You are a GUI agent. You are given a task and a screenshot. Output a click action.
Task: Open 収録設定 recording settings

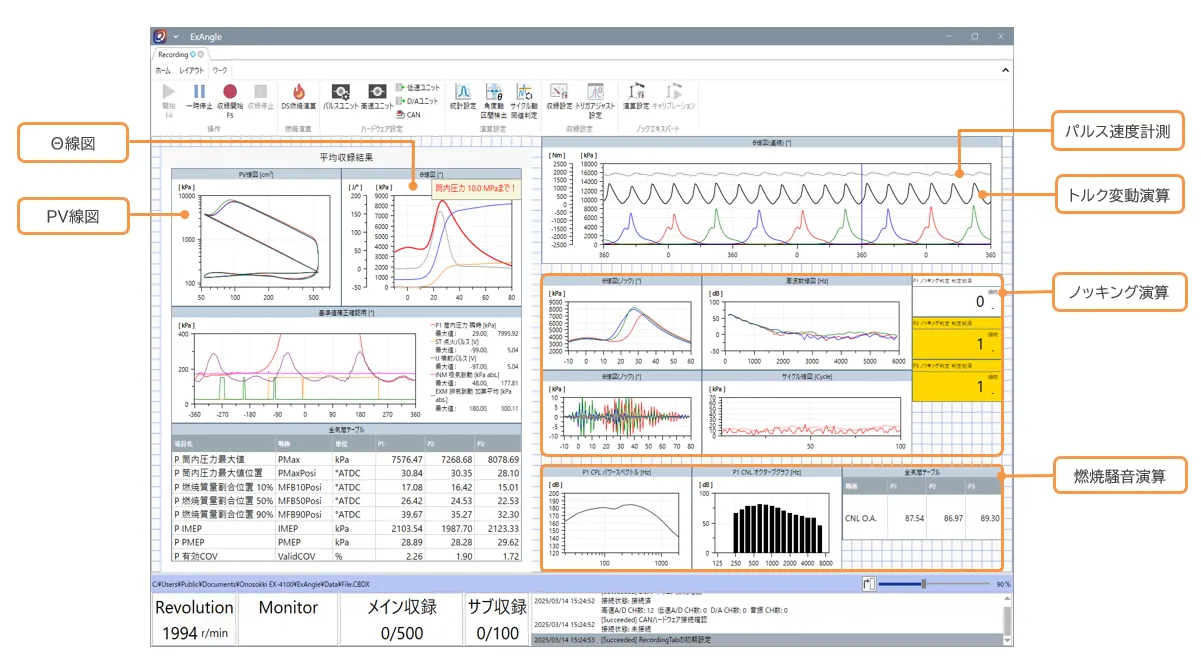coord(559,92)
